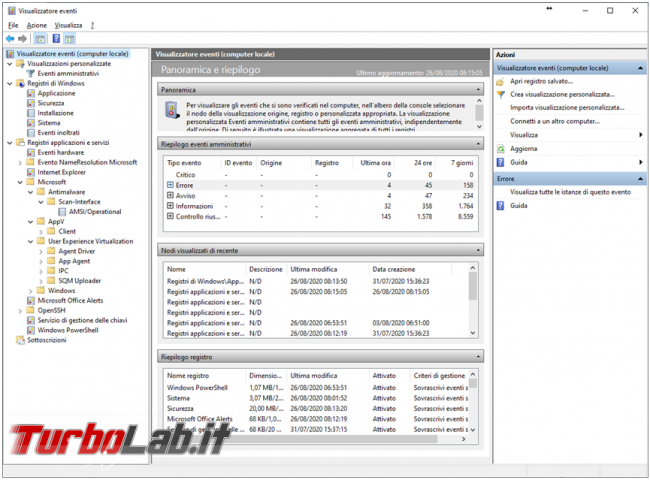Click the Sistema log icon
This screenshot has width=650, height=480.
pyautogui.click(x=31, y=123)
